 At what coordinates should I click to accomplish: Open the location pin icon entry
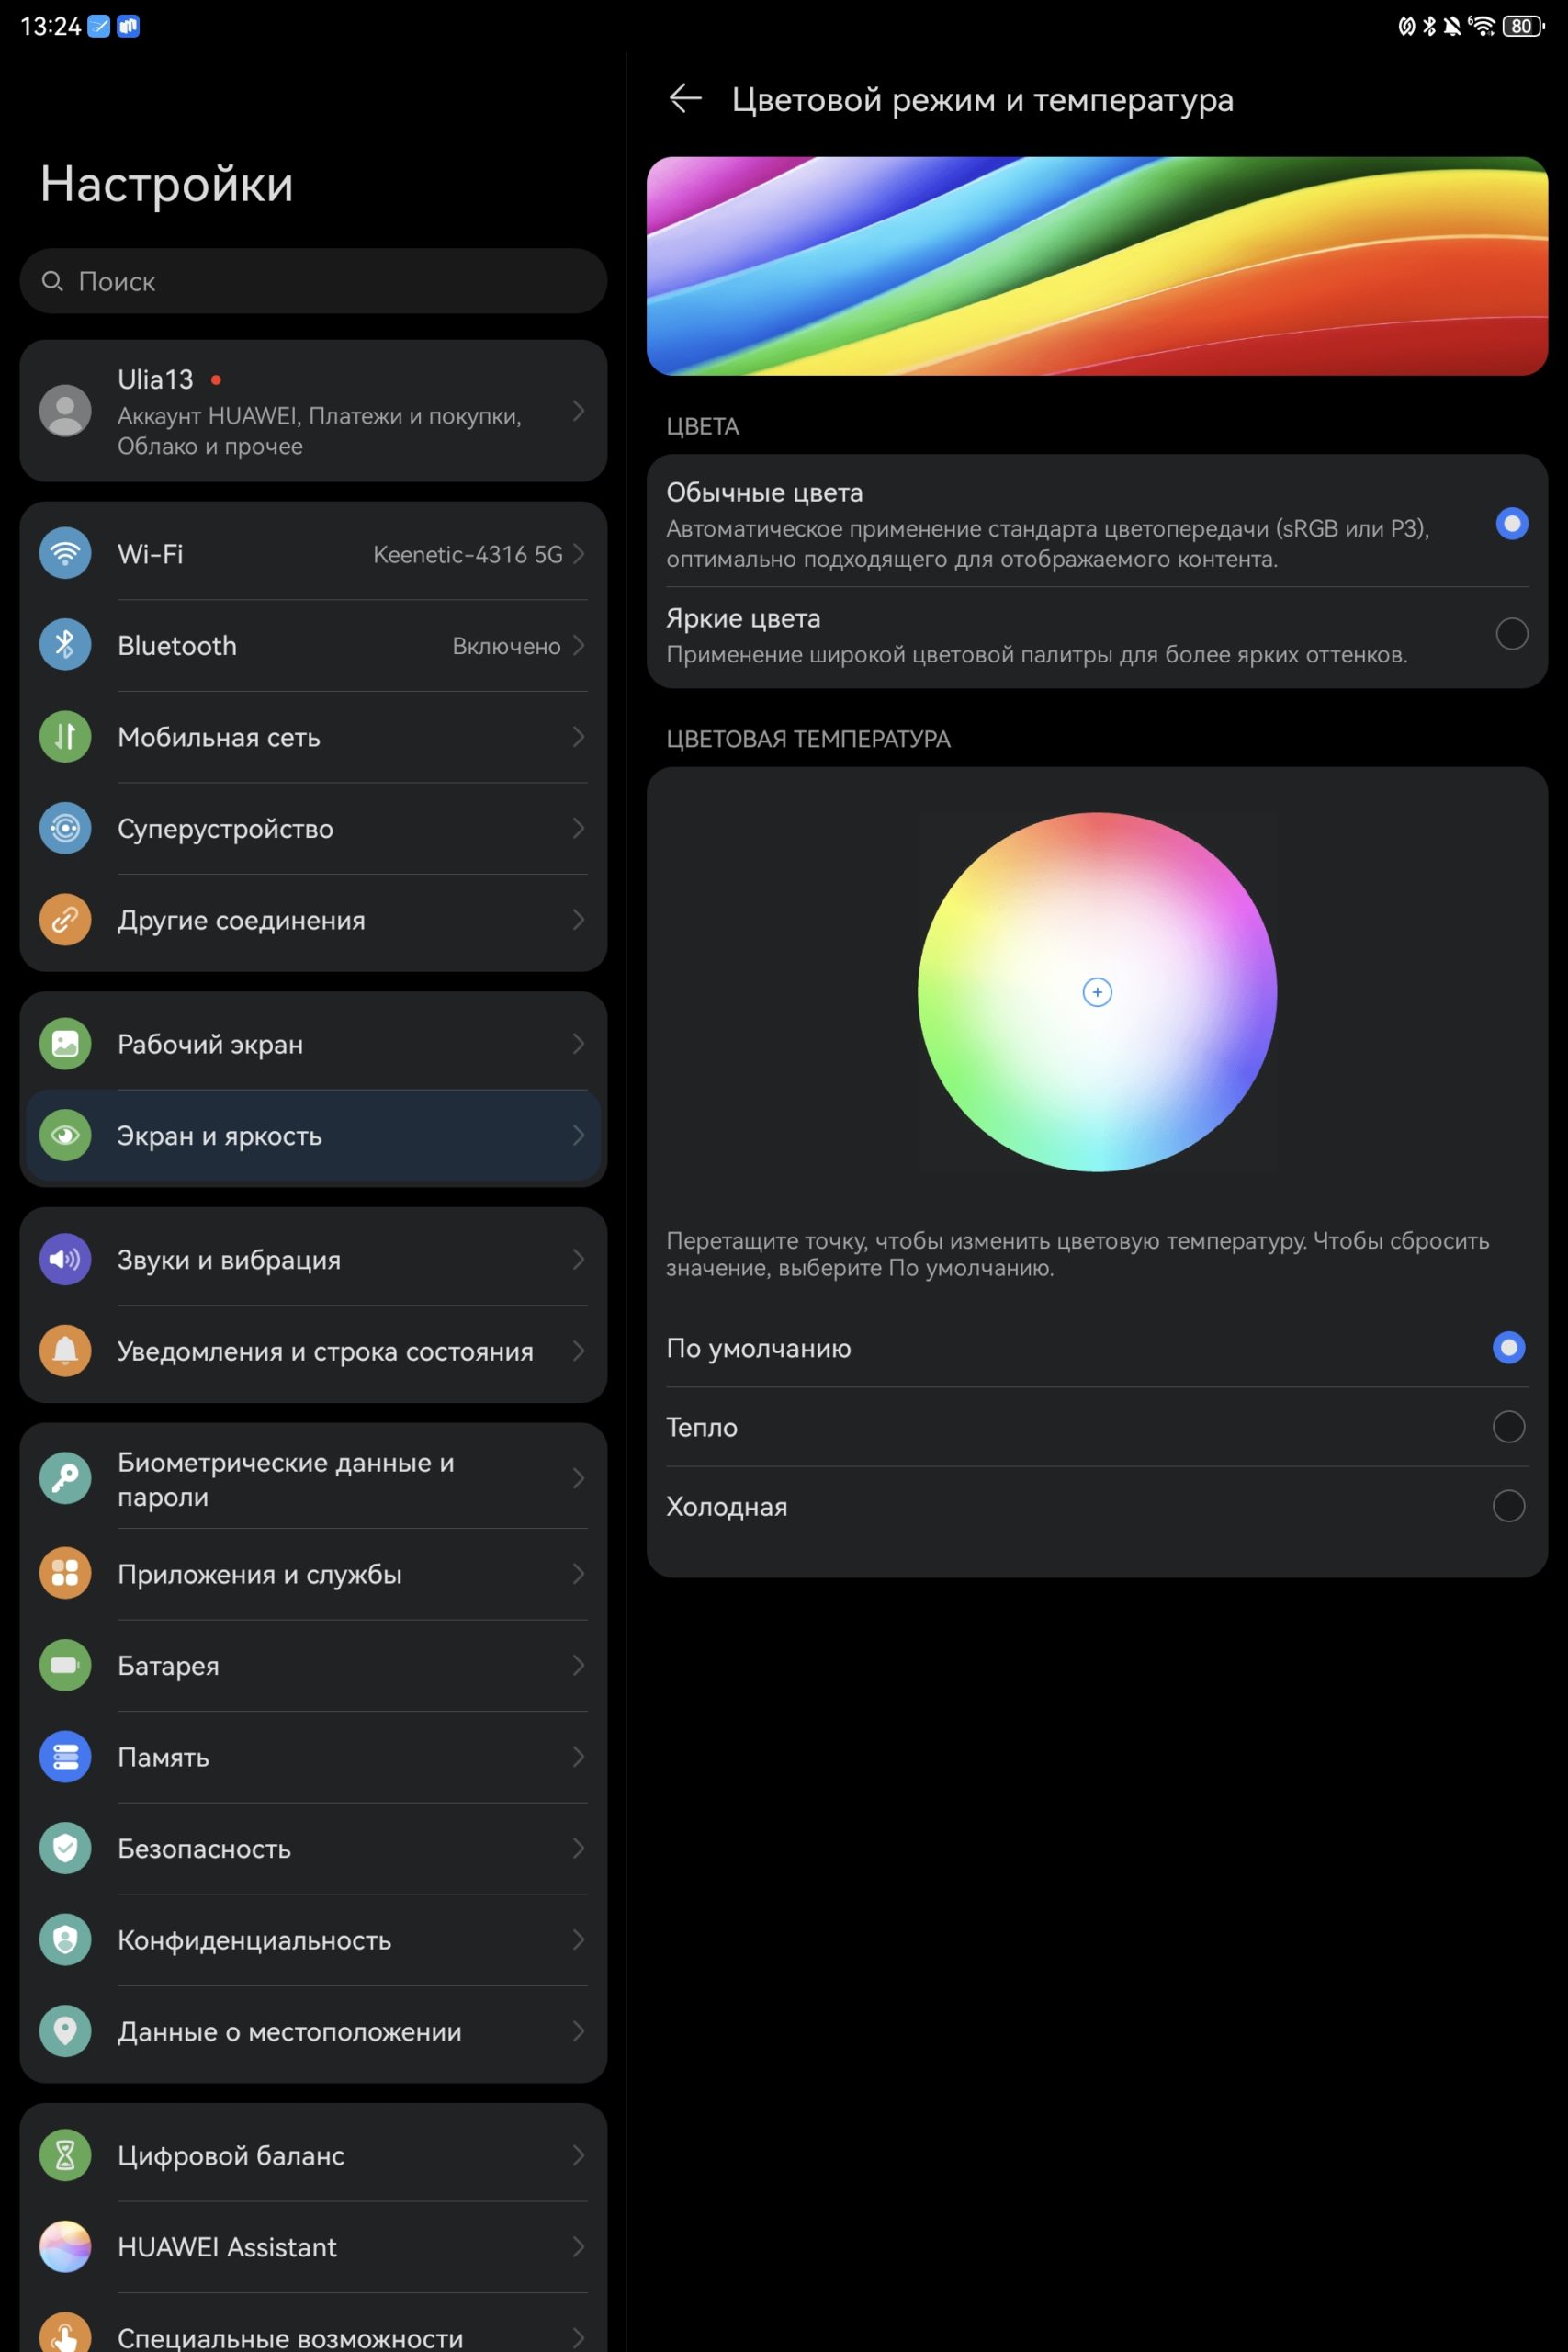pyautogui.click(x=65, y=2031)
